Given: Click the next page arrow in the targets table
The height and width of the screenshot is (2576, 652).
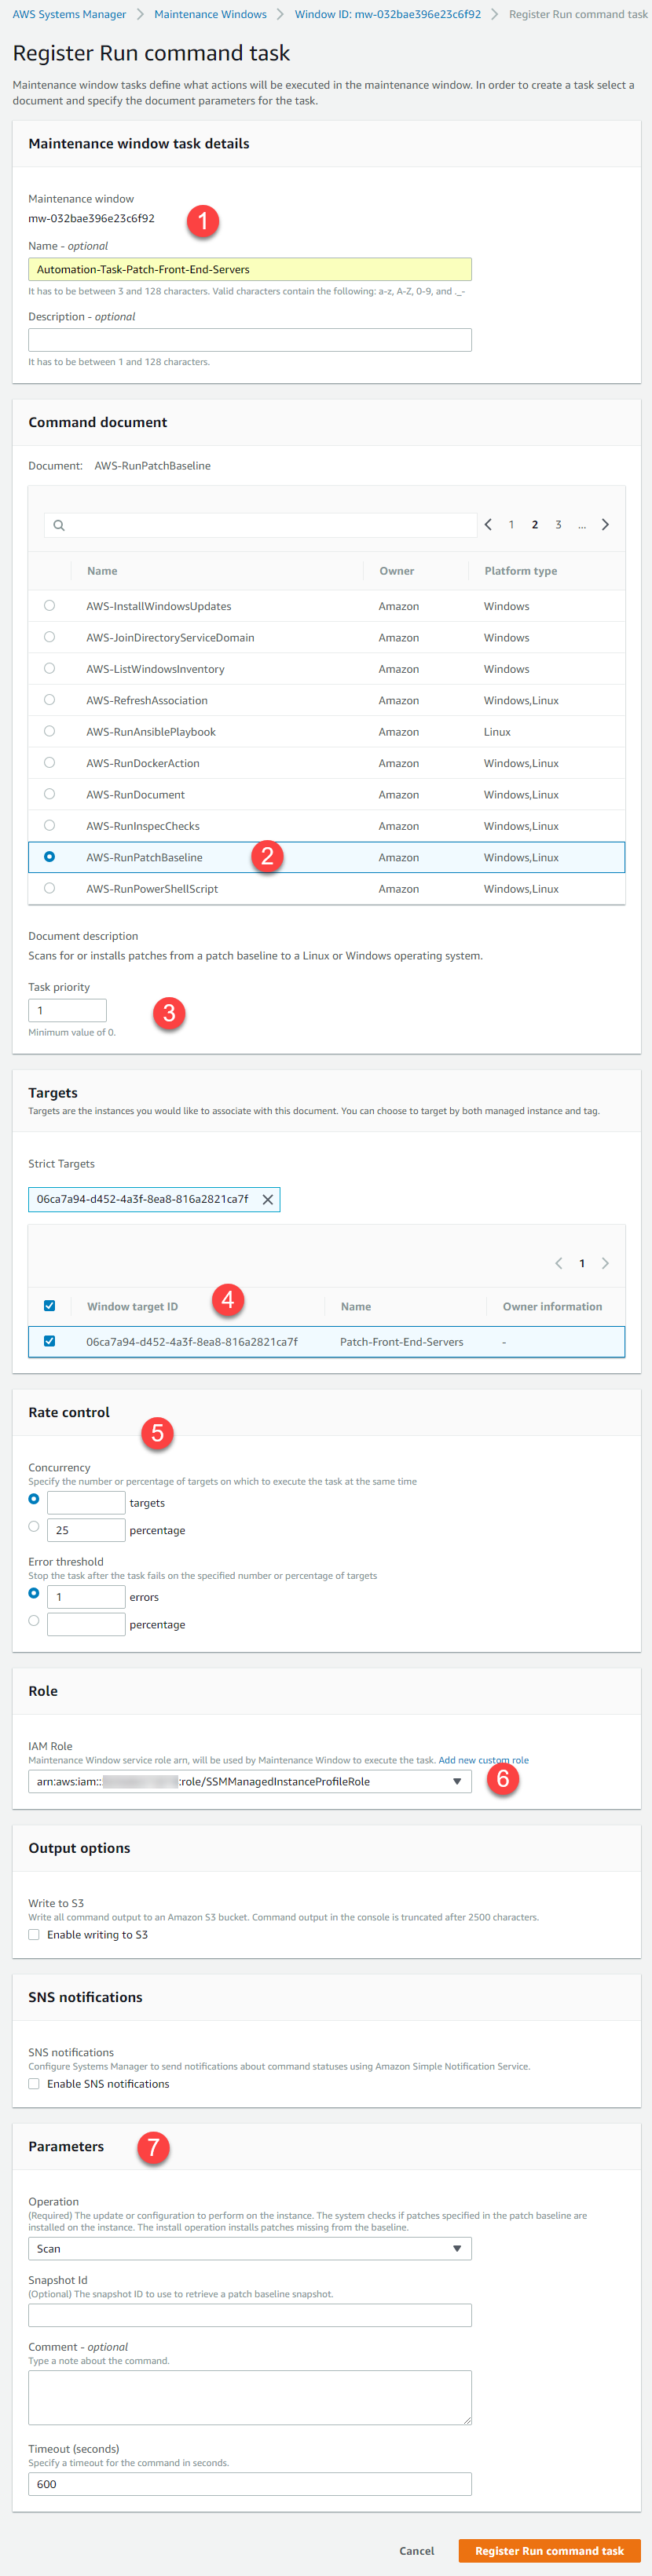Looking at the screenshot, I should point(605,1263).
